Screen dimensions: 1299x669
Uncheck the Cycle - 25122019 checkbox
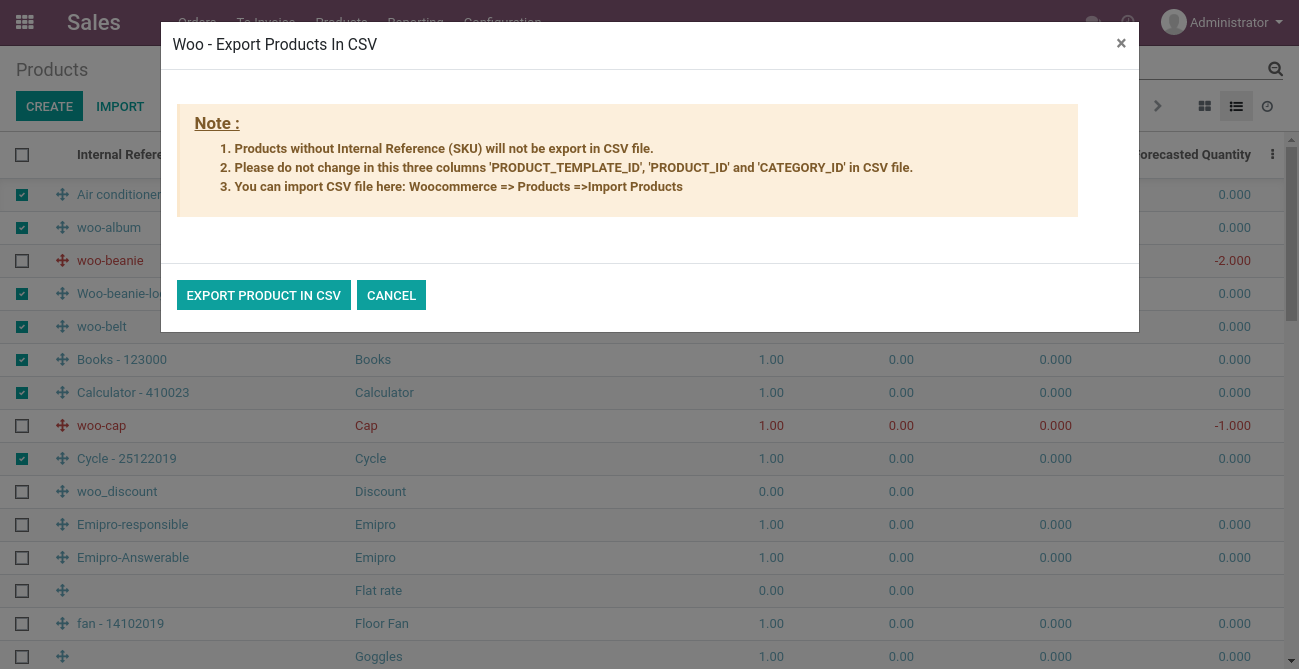pyautogui.click(x=22, y=459)
